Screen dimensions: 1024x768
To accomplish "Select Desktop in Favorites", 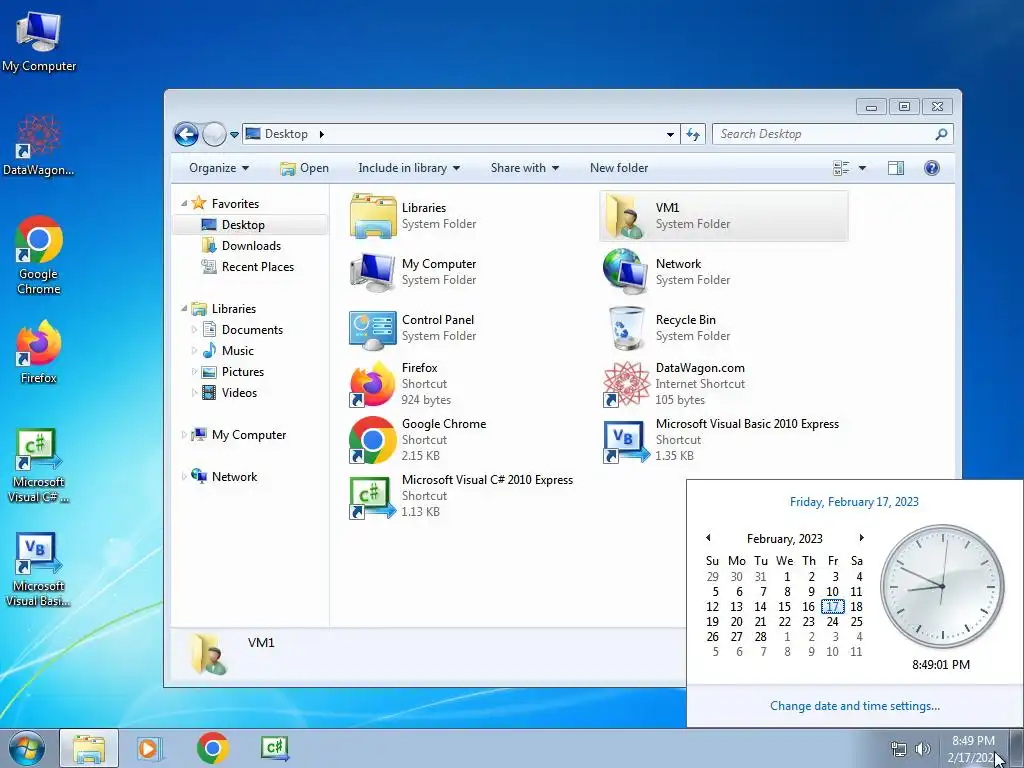I will (x=250, y=225).
